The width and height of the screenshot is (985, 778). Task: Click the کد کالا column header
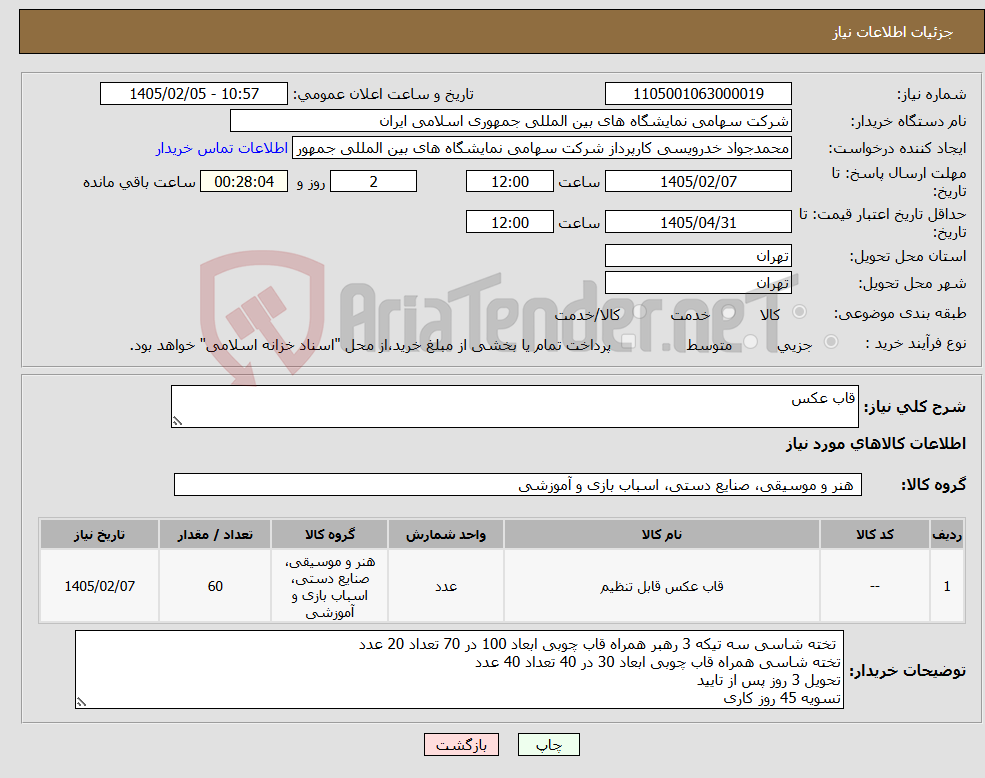[x=874, y=534]
